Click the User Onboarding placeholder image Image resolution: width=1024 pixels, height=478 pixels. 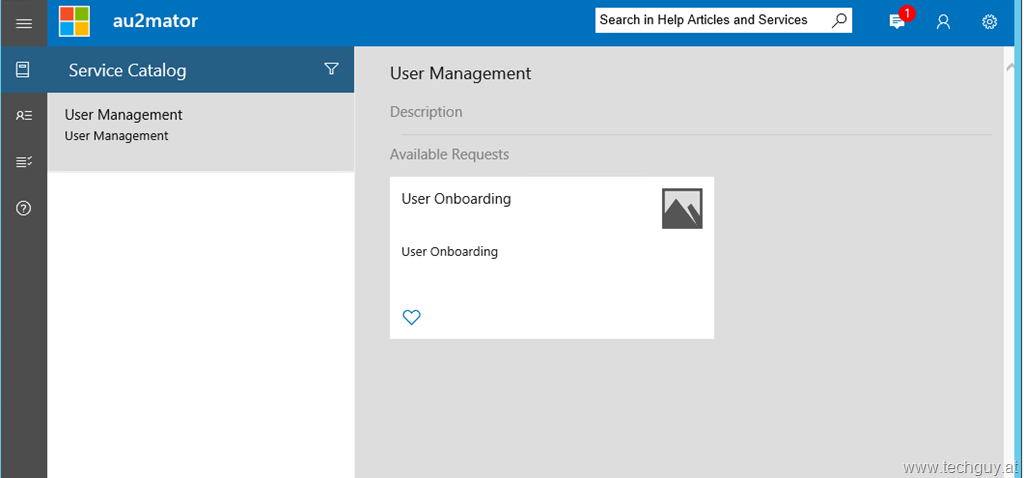click(682, 208)
